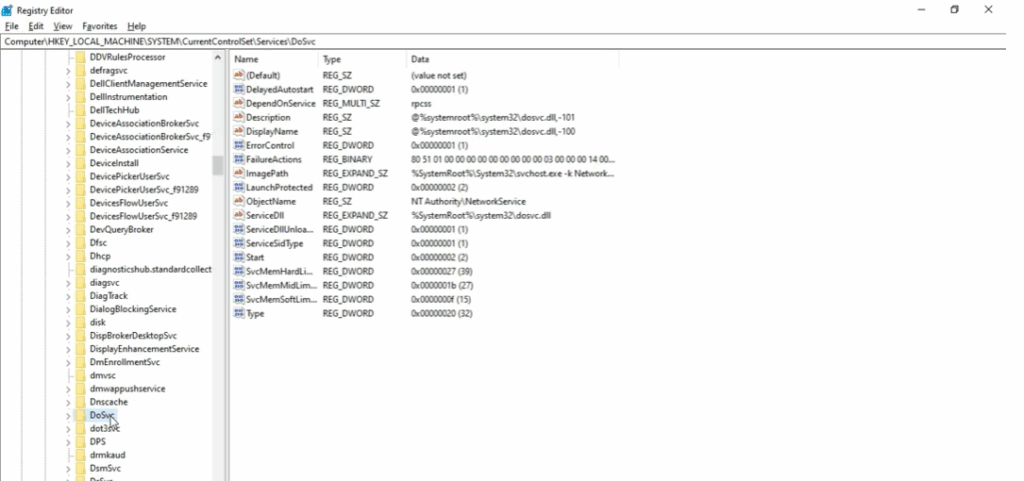Click the Start DWORD value icon
The width and height of the screenshot is (1024, 481).
[x=238, y=257]
